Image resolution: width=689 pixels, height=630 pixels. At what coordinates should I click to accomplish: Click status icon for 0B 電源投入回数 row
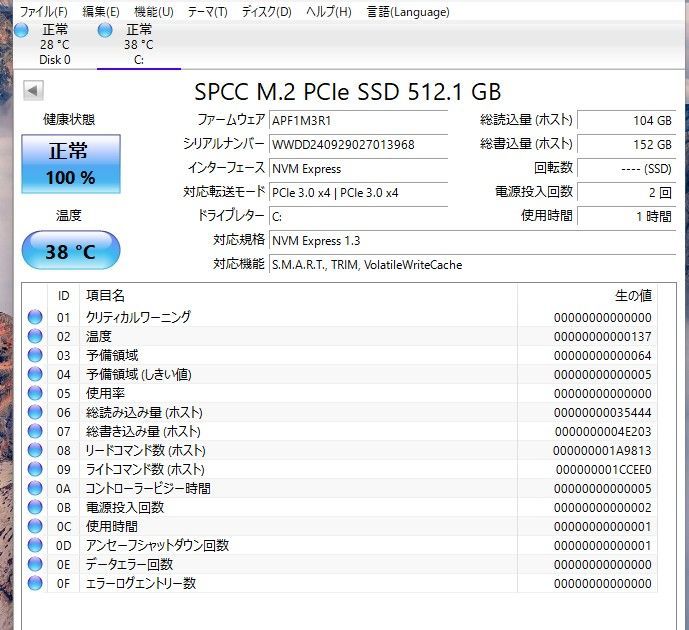pyautogui.click(x=35, y=507)
